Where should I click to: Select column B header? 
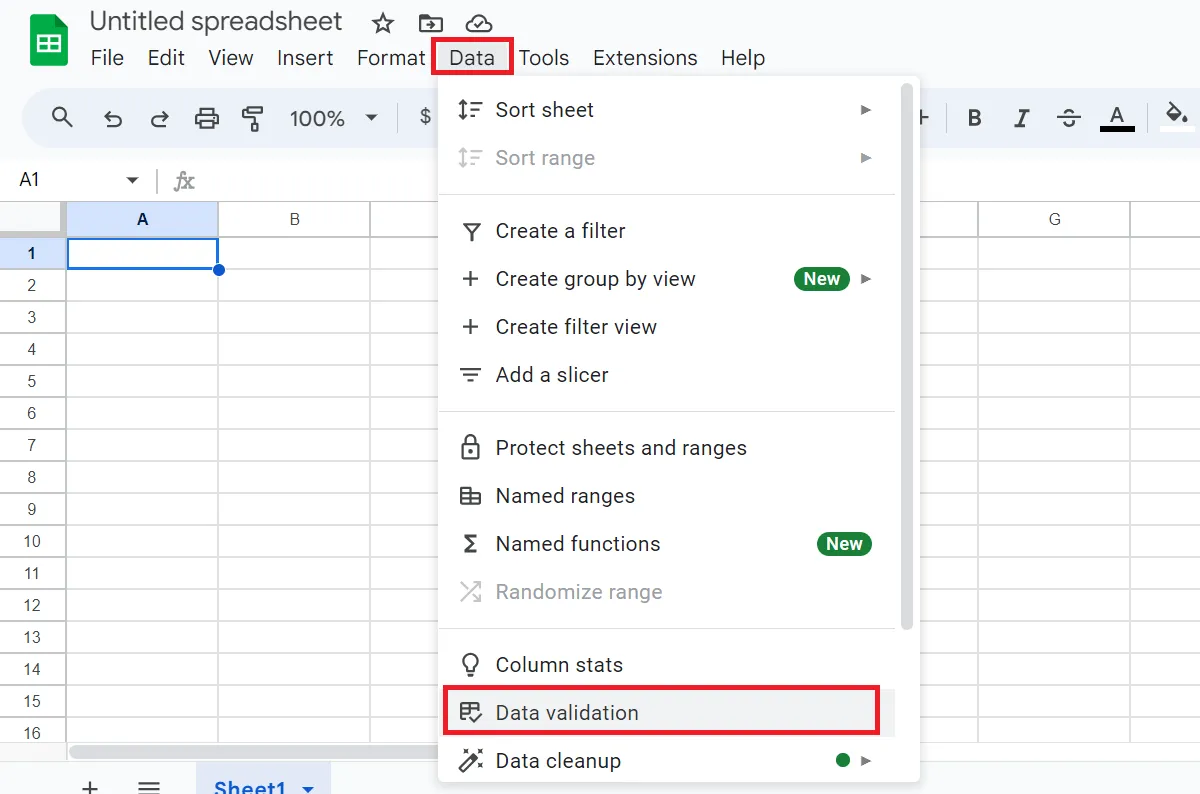294,219
